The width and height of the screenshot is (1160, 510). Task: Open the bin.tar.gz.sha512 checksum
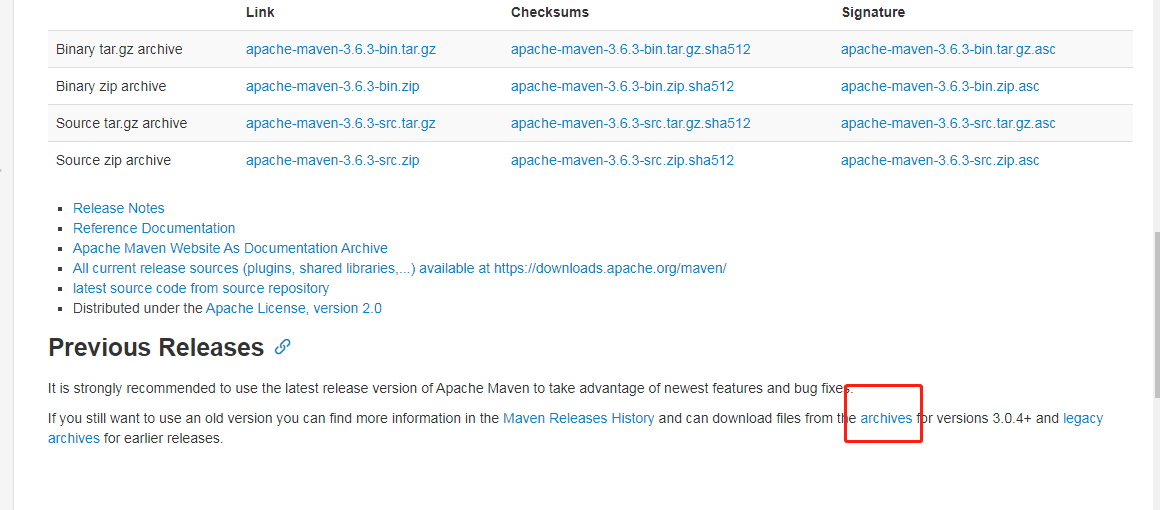coord(630,49)
